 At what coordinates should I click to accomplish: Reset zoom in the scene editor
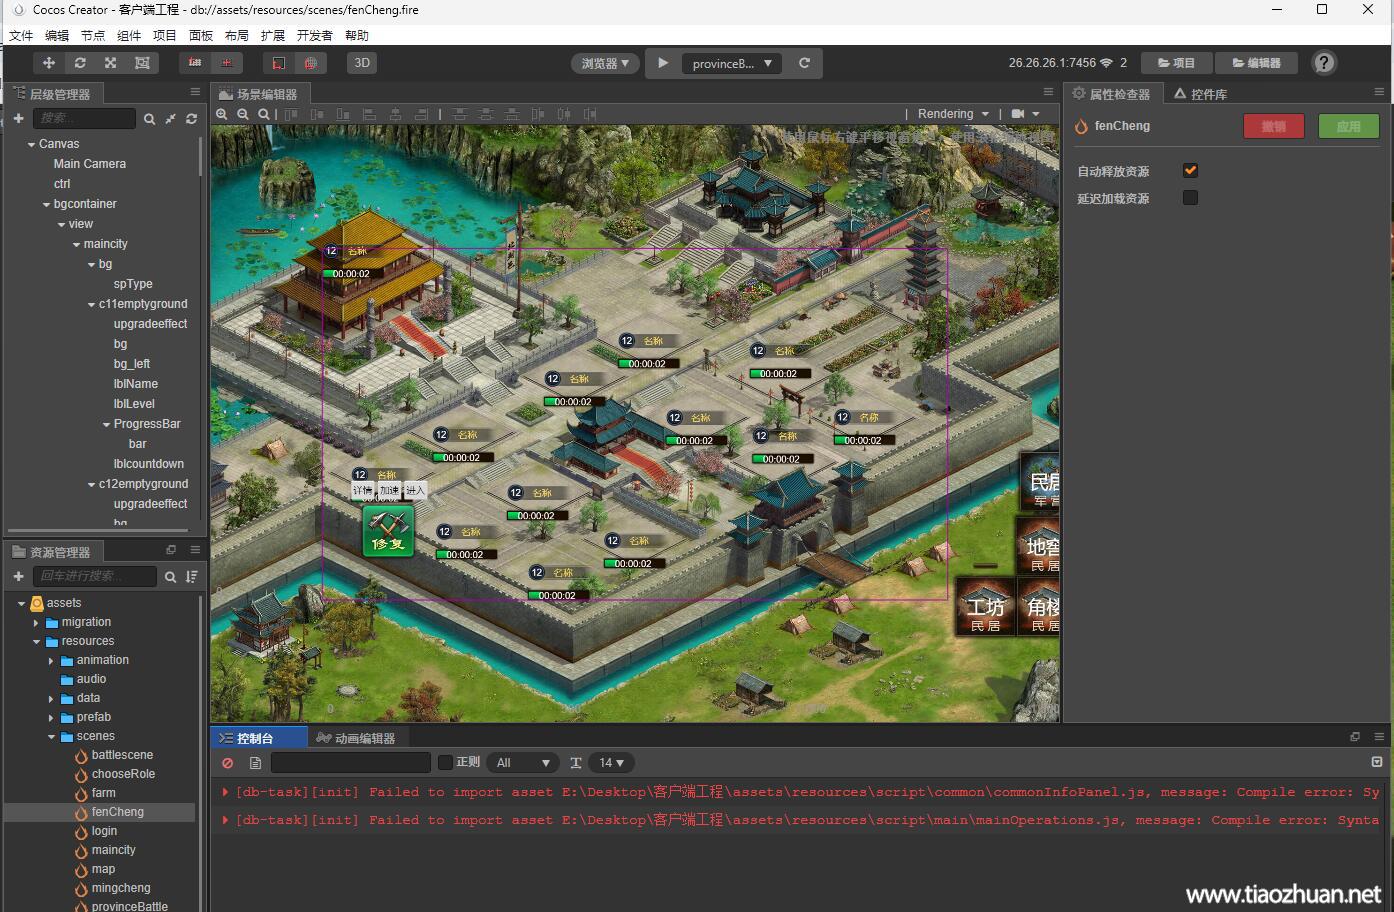(x=264, y=114)
